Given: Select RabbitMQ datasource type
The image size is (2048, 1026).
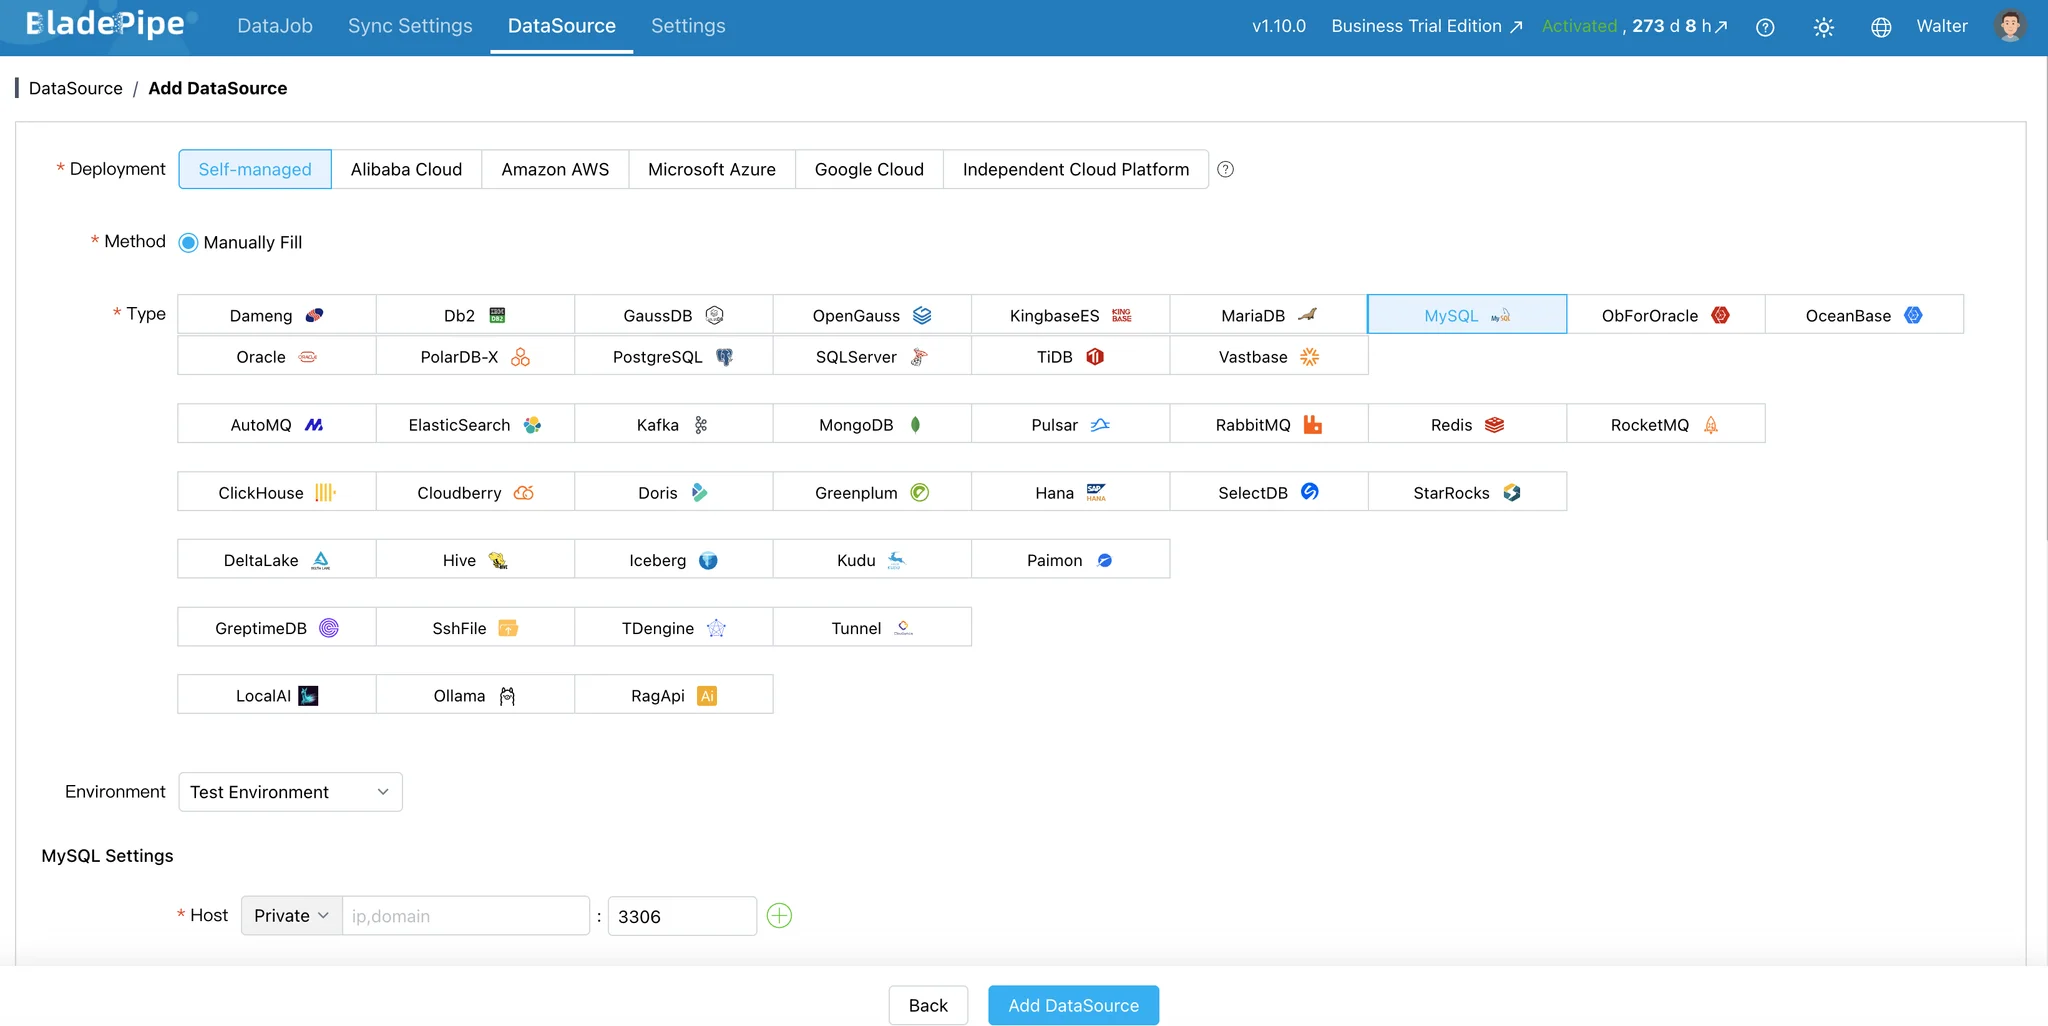Looking at the screenshot, I should 1268,425.
